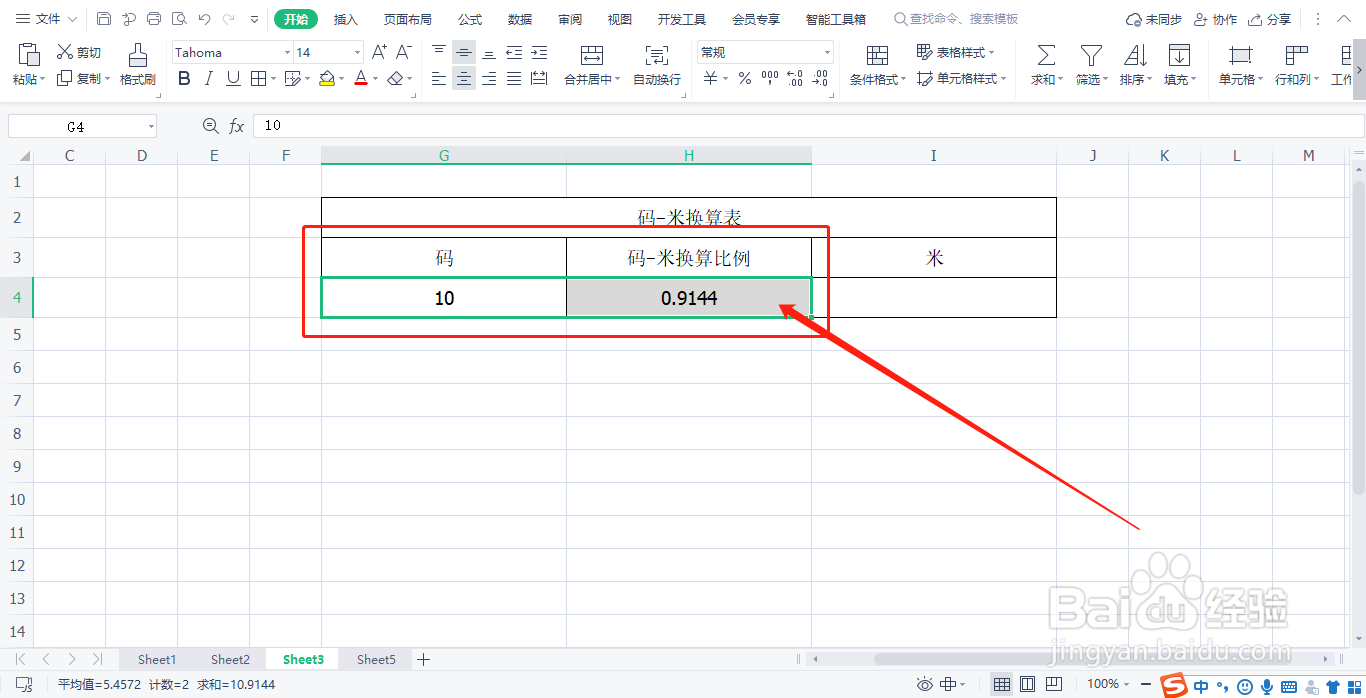1366x698 pixels.
Task: Click the percentage style icon
Action: [744, 78]
